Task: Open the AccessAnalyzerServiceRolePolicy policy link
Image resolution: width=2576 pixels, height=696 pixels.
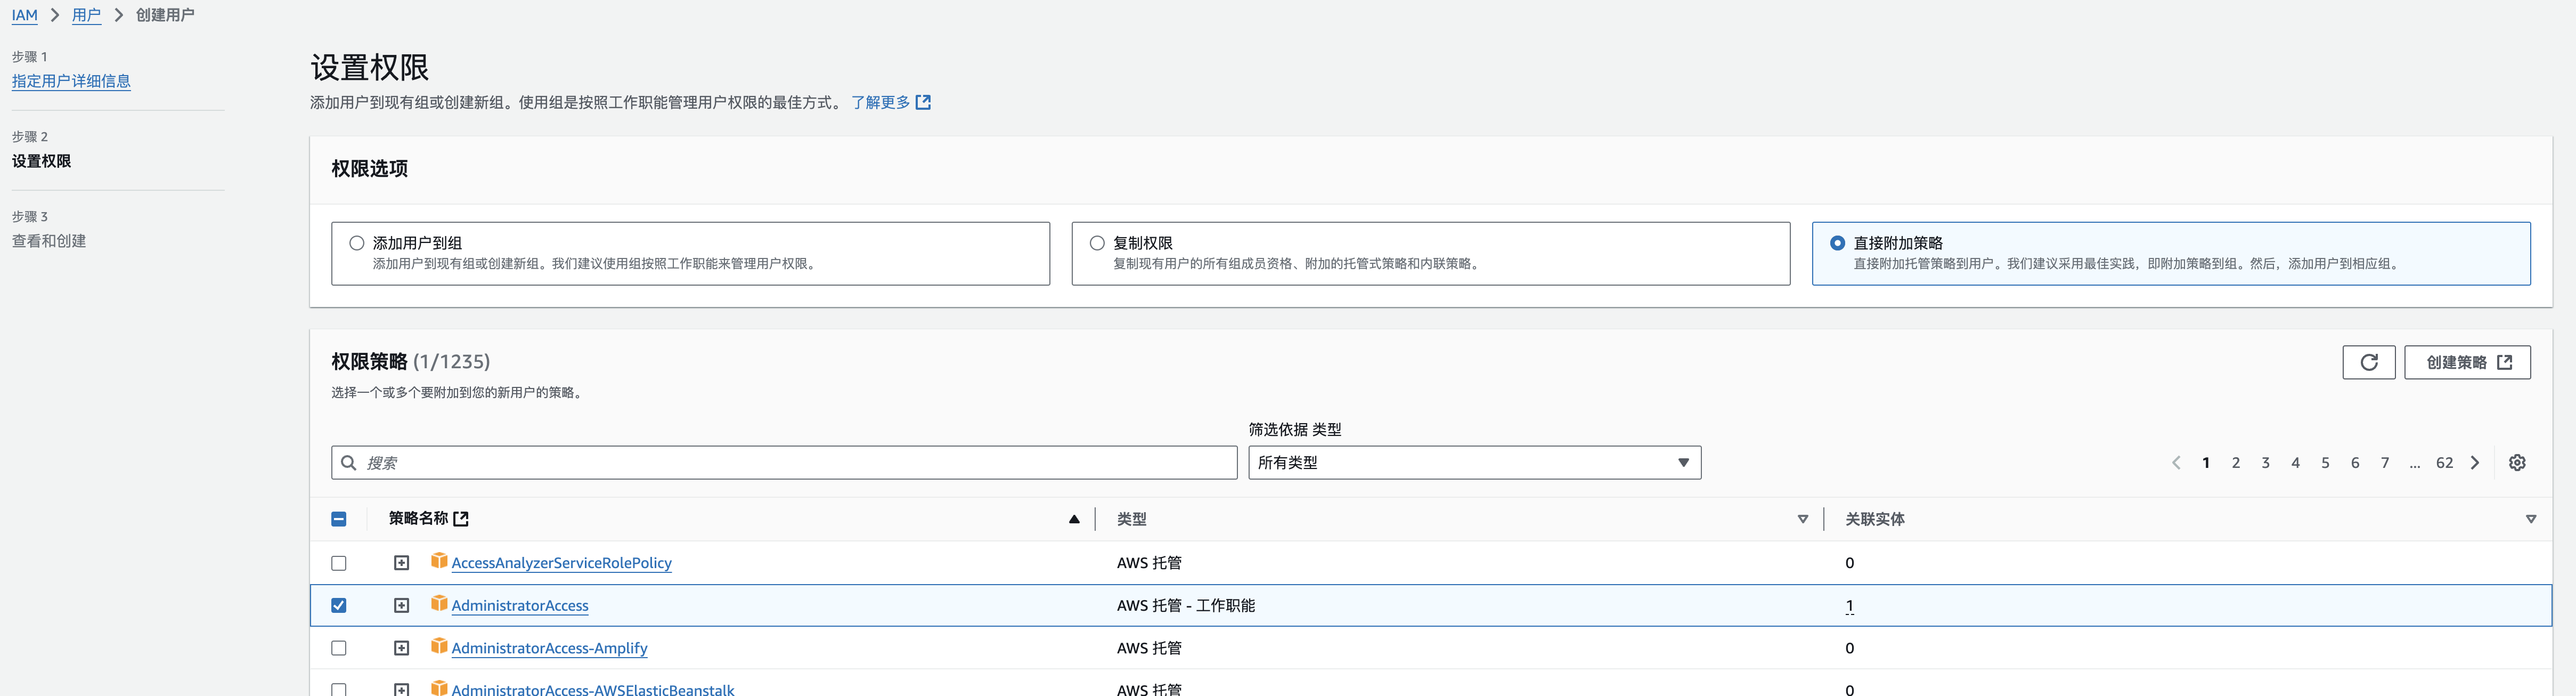Action: click(561, 563)
